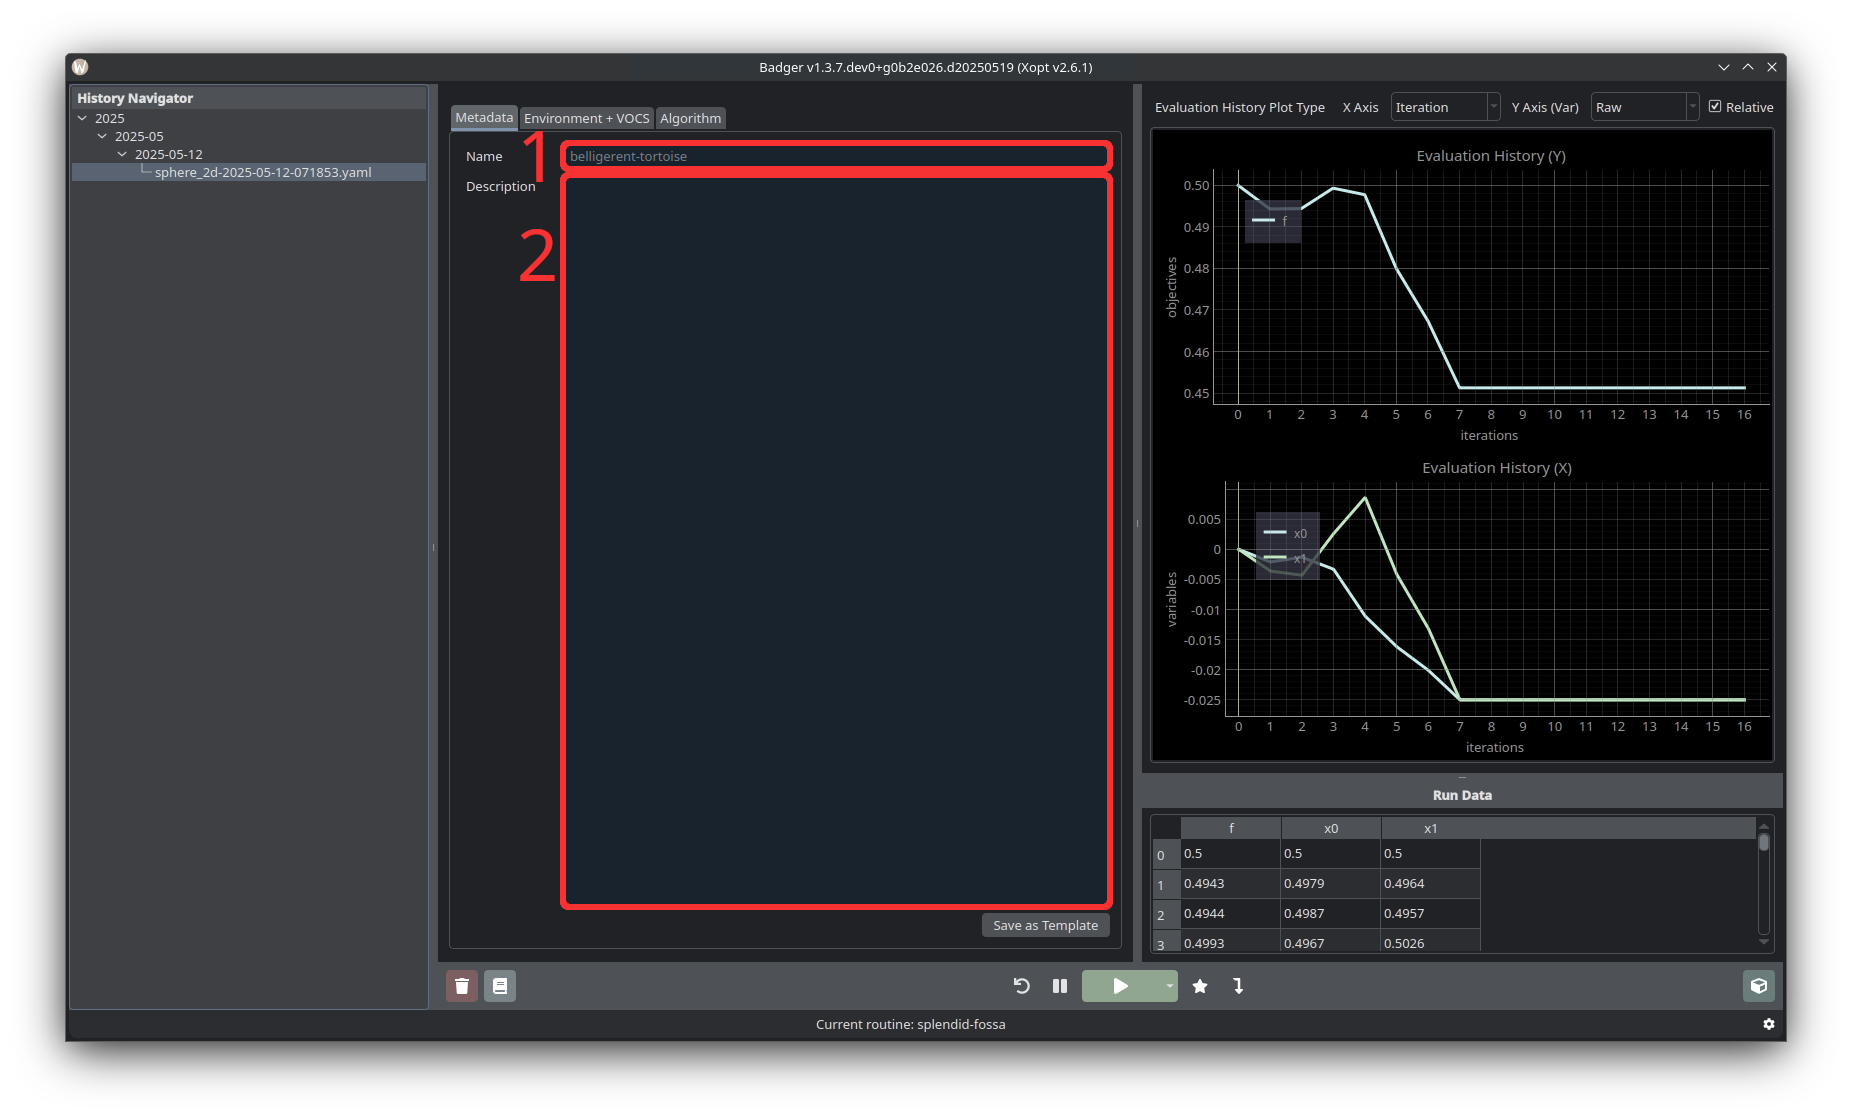Switch to Environment + VOCS tab
The width and height of the screenshot is (1852, 1119).
pyautogui.click(x=586, y=118)
